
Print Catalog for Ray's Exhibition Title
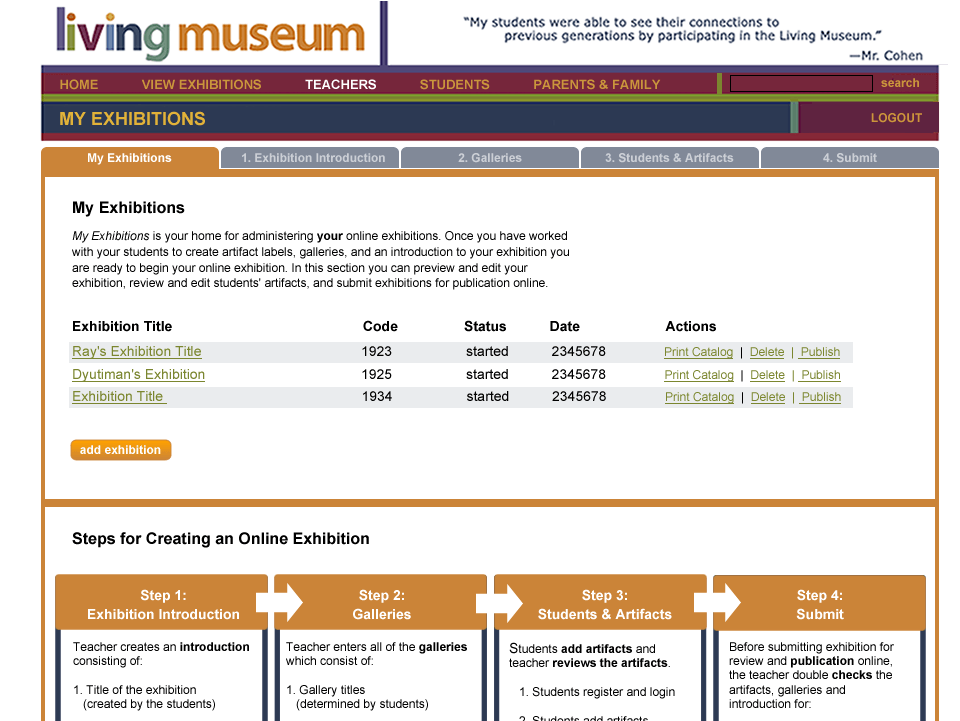698,352
